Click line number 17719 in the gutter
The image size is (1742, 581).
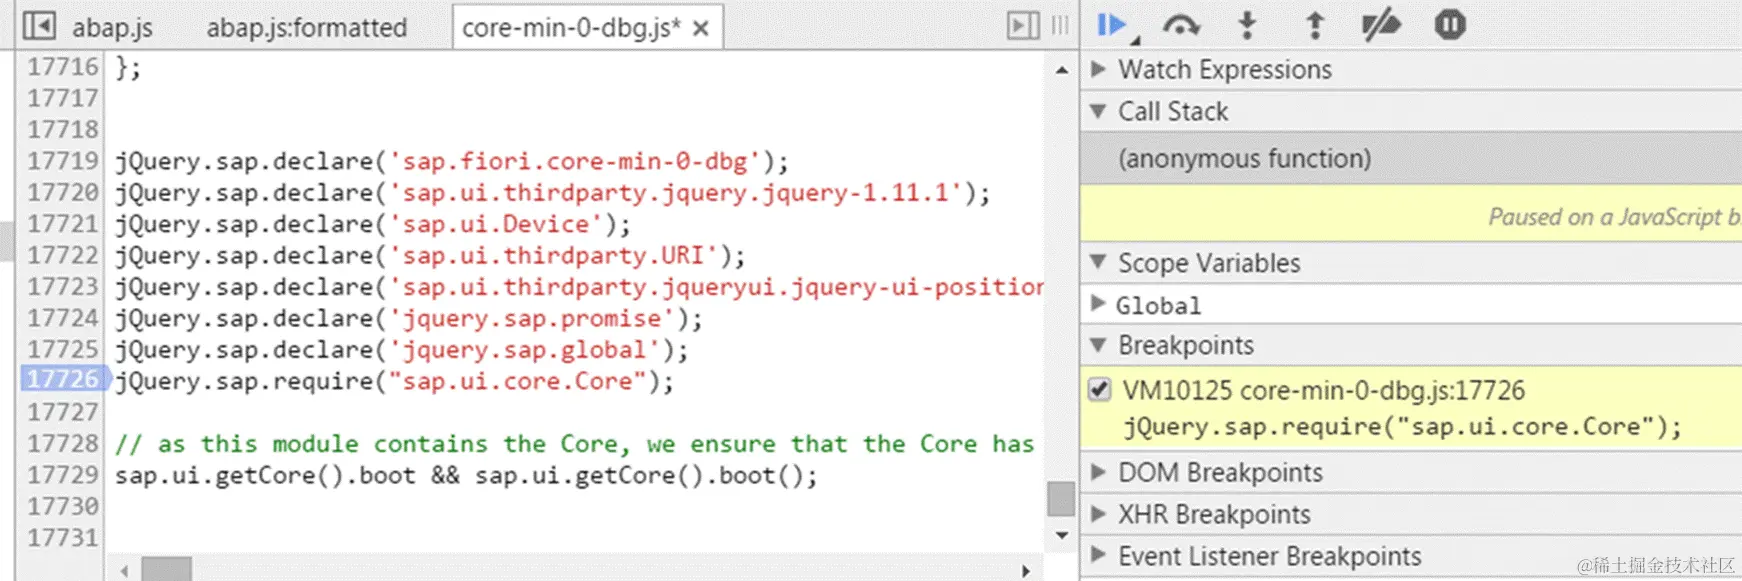coord(63,161)
